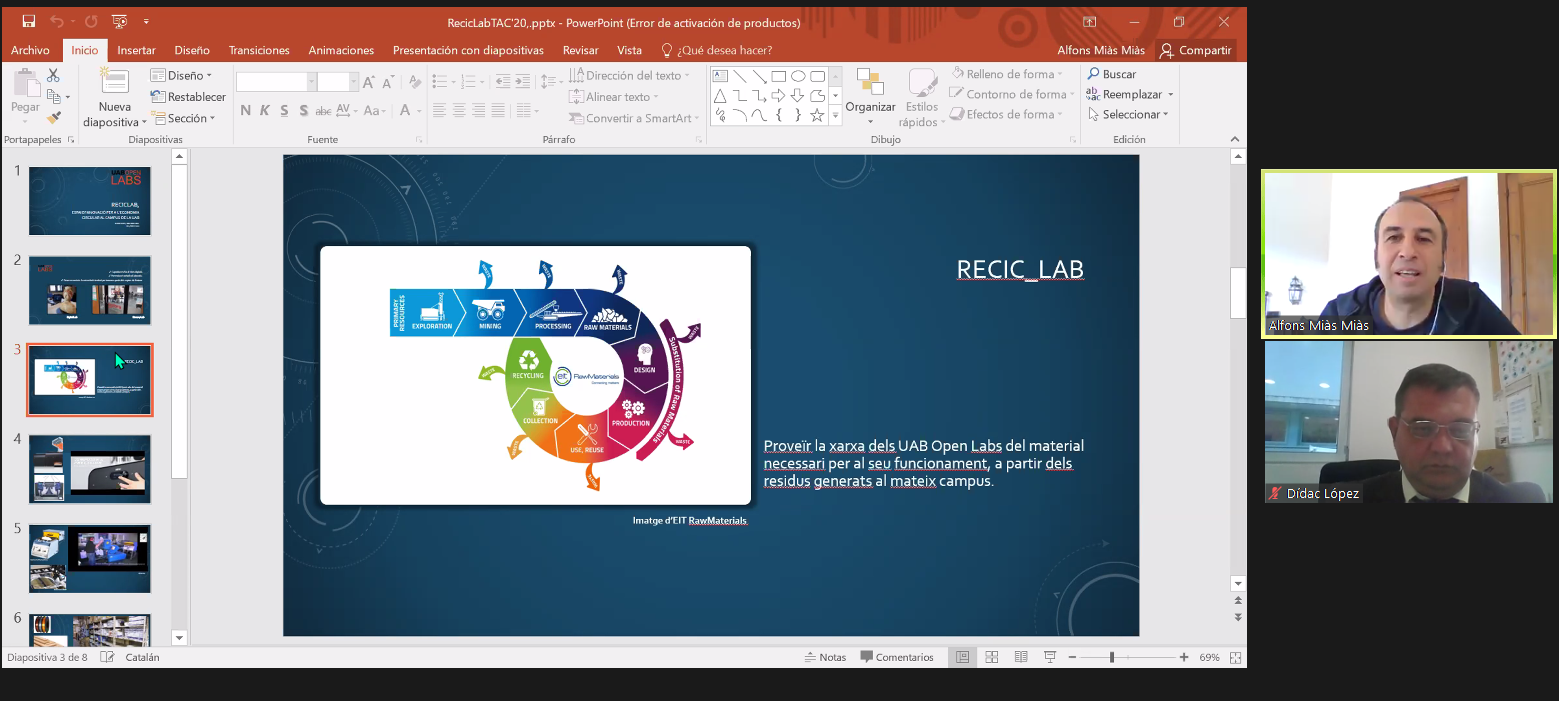Switch to Slide Sorter view icon
1559x701 pixels.
pos(992,657)
